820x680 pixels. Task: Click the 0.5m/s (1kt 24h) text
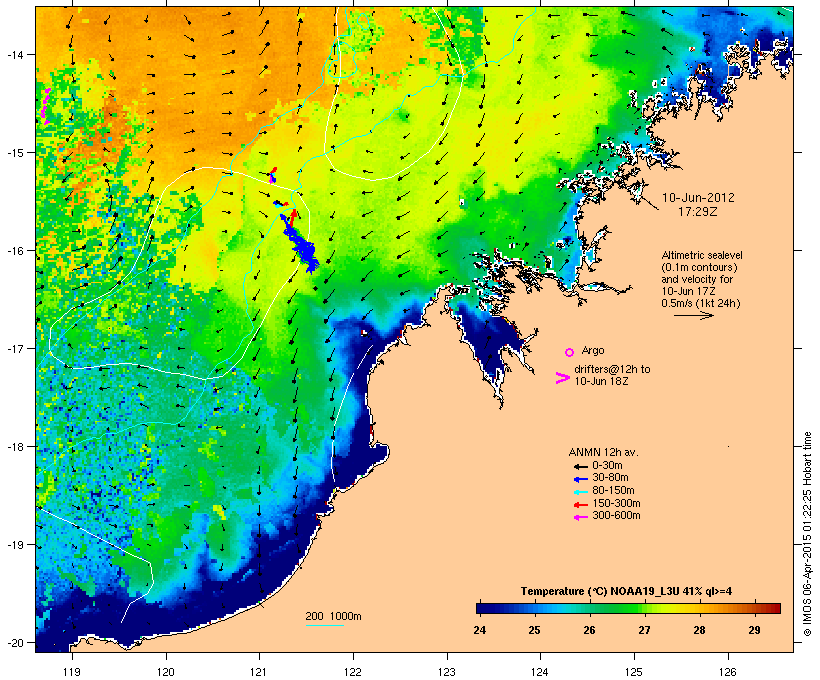click(x=701, y=303)
